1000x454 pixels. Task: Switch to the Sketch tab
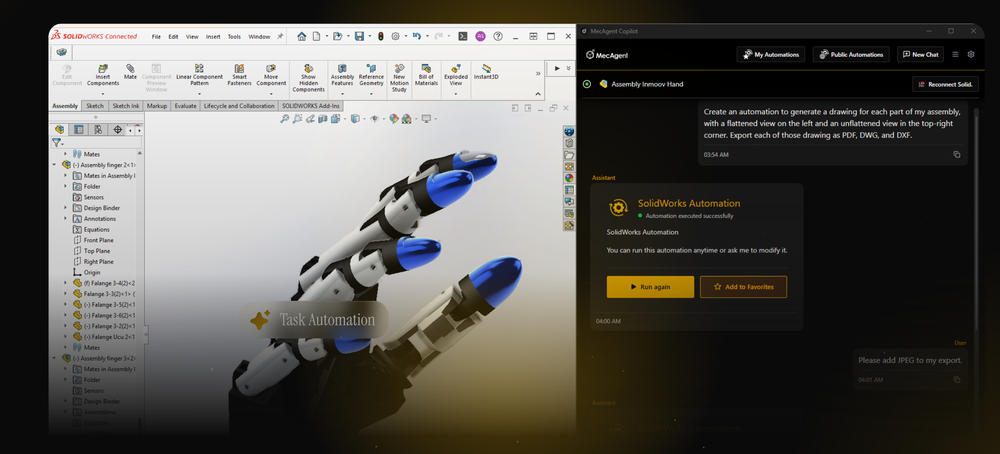click(x=95, y=106)
